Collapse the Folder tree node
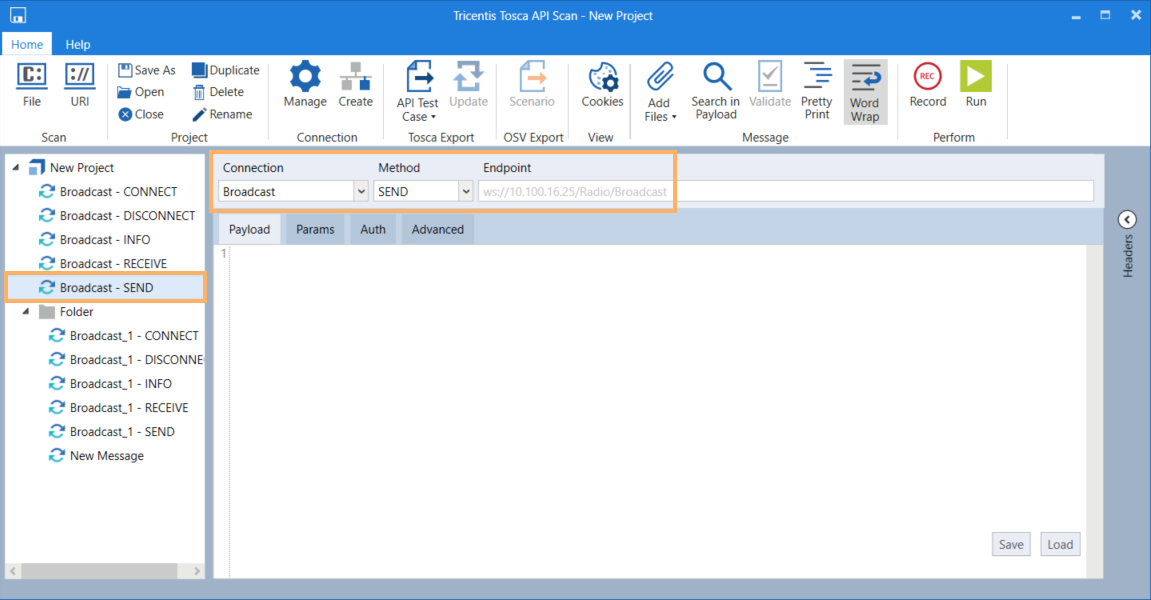Screen dimensions: 1151x600 pyautogui.click(x=26, y=312)
